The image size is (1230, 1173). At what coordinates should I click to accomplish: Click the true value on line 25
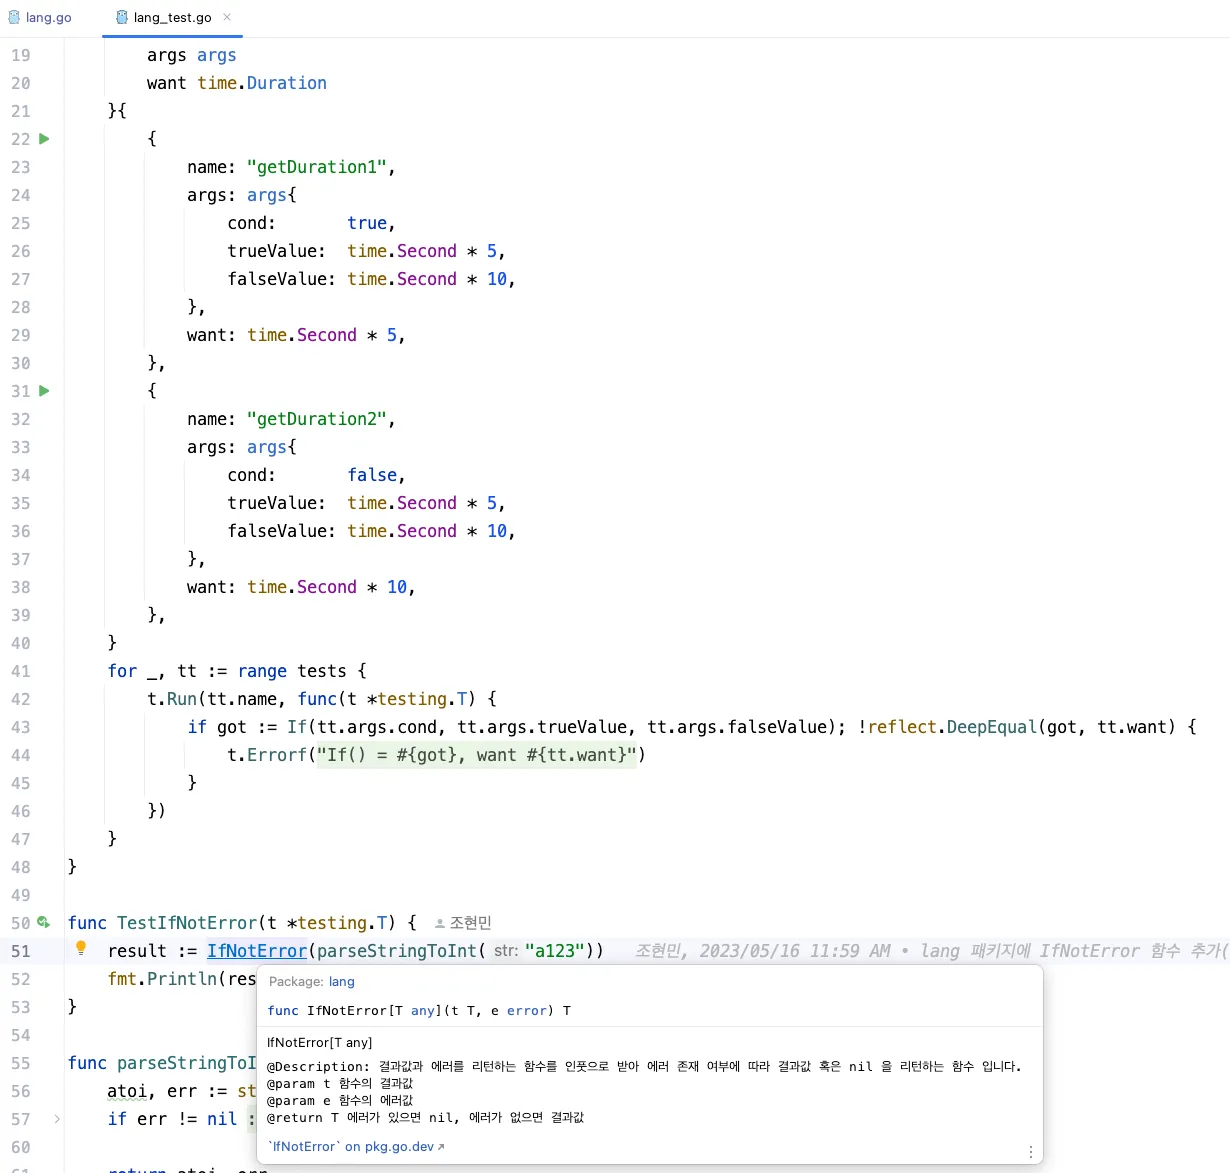(x=367, y=223)
